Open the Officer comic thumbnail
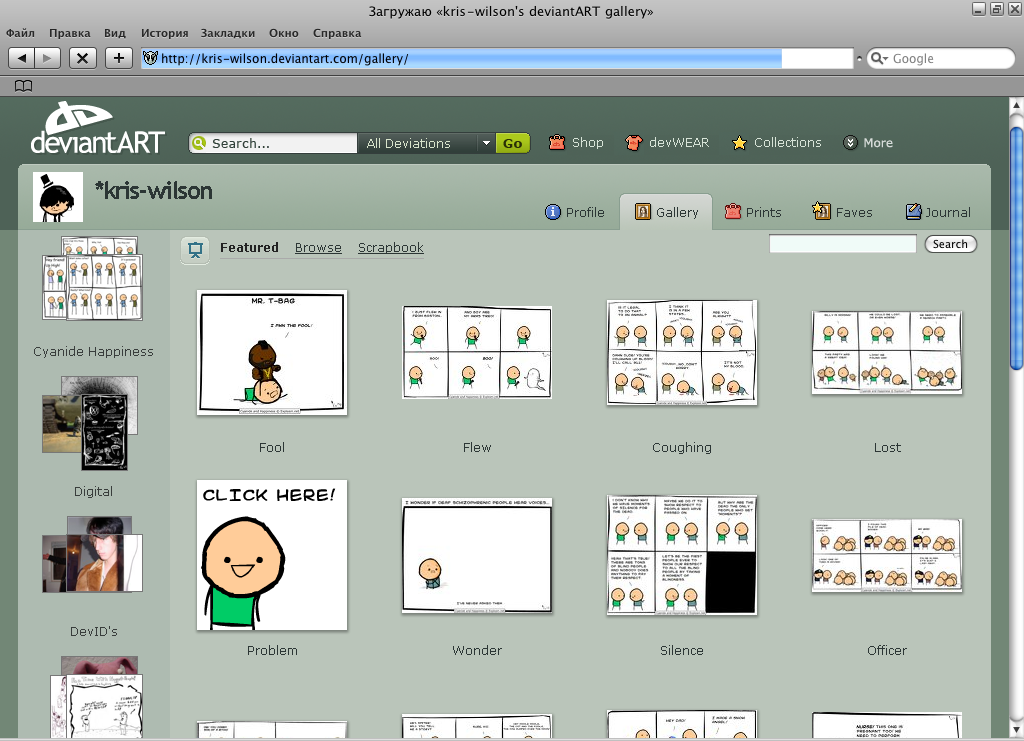Viewport: 1024px width, 741px height. 887,556
